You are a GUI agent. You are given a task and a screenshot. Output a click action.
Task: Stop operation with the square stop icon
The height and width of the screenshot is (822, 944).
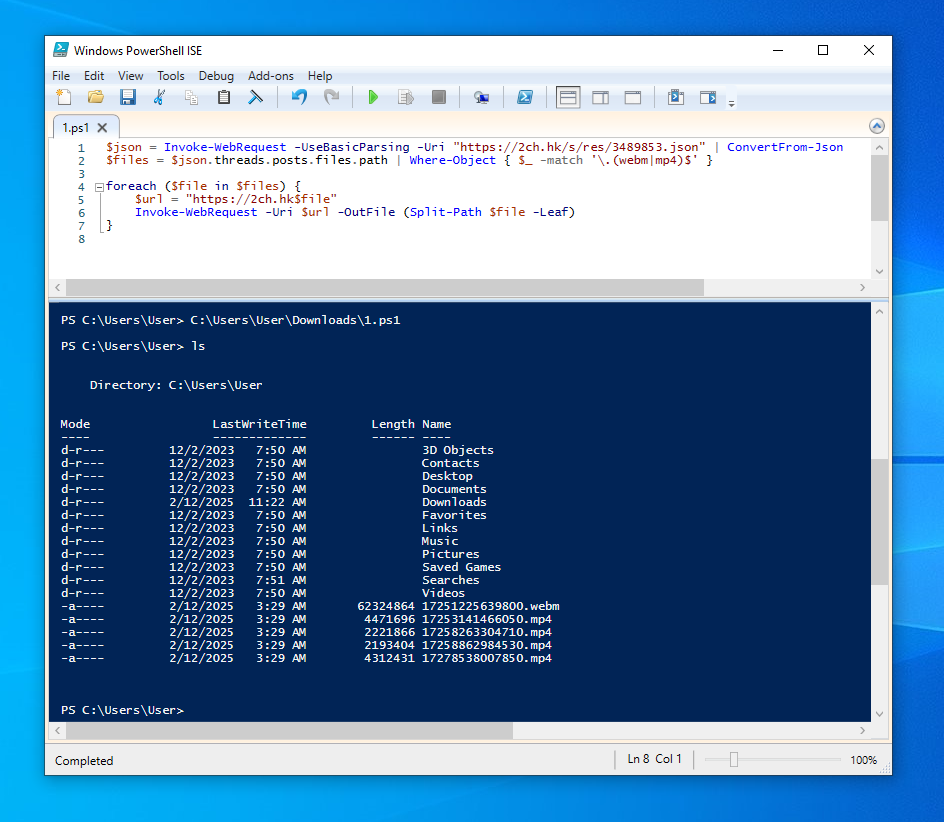[439, 97]
